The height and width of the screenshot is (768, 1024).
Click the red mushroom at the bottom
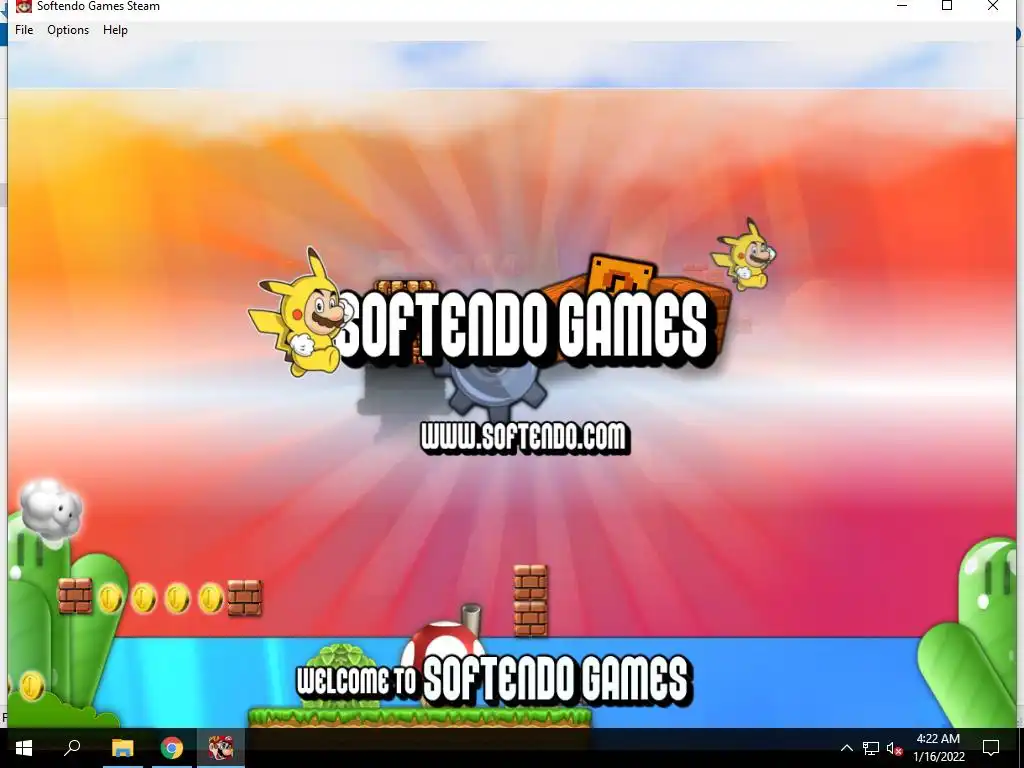[444, 641]
